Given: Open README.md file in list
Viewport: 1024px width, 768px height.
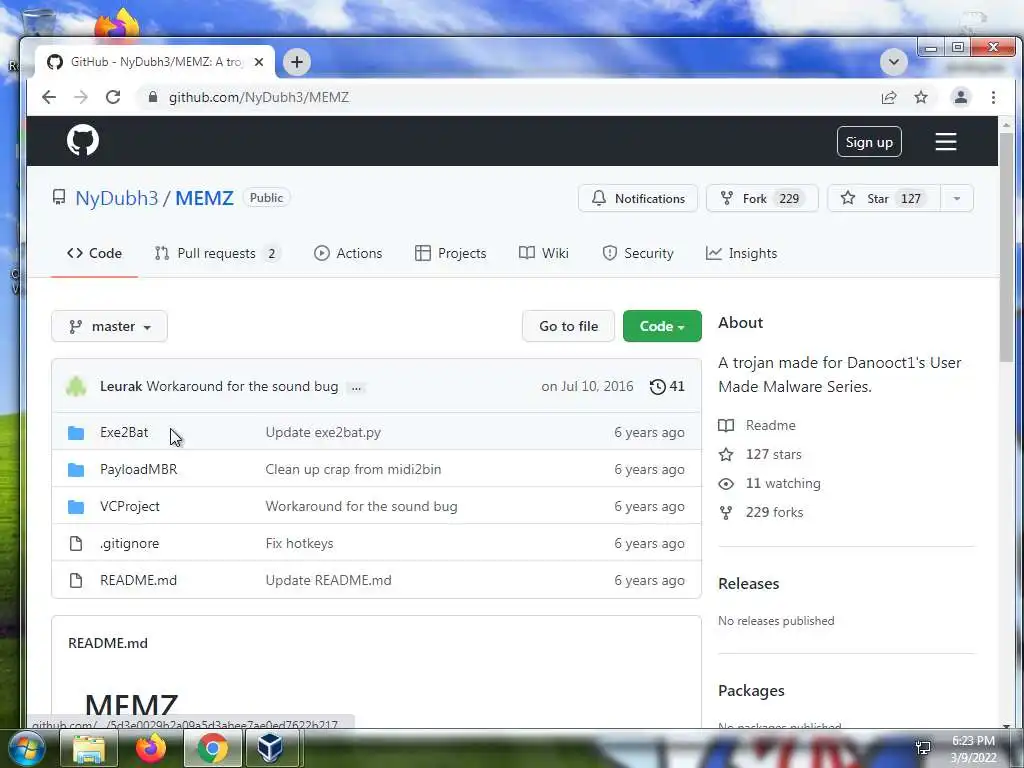Looking at the screenshot, I should point(138,580).
